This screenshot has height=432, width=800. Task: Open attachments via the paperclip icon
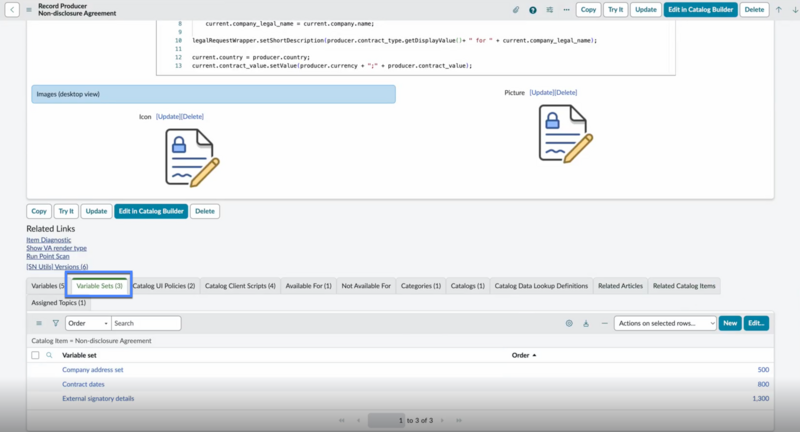(x=516, y=10)
